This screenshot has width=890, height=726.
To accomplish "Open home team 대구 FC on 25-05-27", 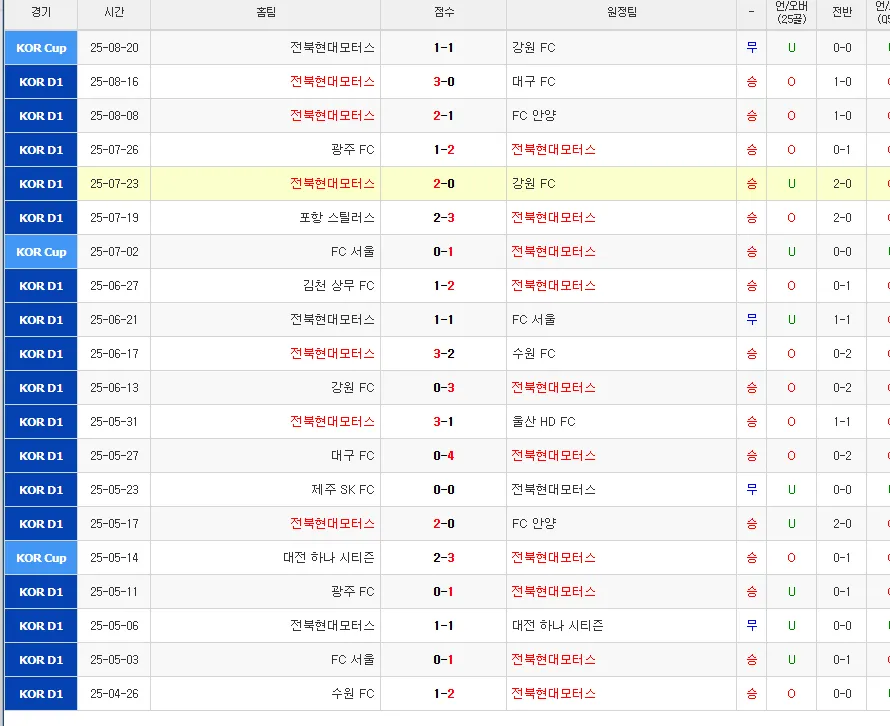I will [x=352, y=456].
